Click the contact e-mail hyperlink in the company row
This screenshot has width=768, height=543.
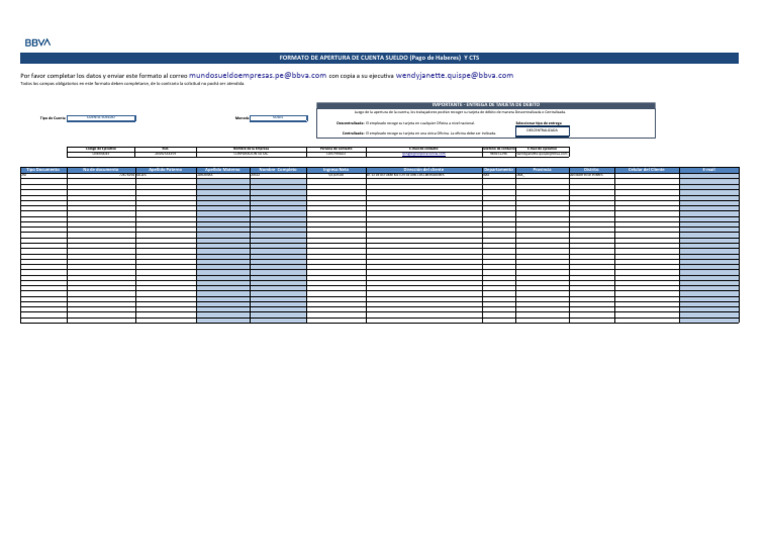pyautogui.click(x=424, y=154)
